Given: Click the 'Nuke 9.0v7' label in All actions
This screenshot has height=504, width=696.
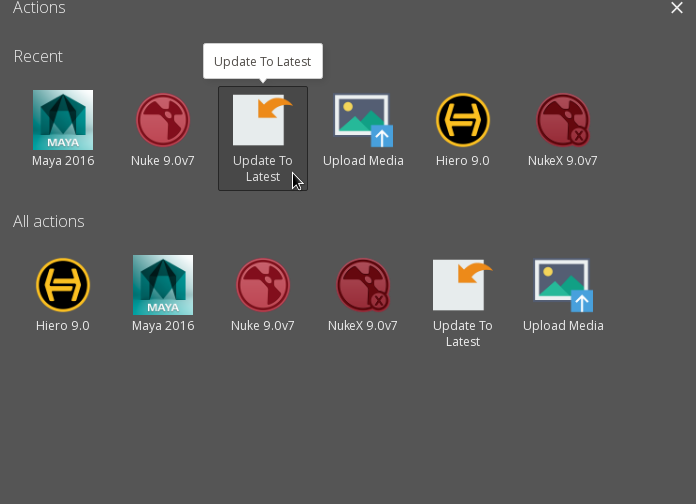Looking at the screenshot, I should tap(263, 326).
